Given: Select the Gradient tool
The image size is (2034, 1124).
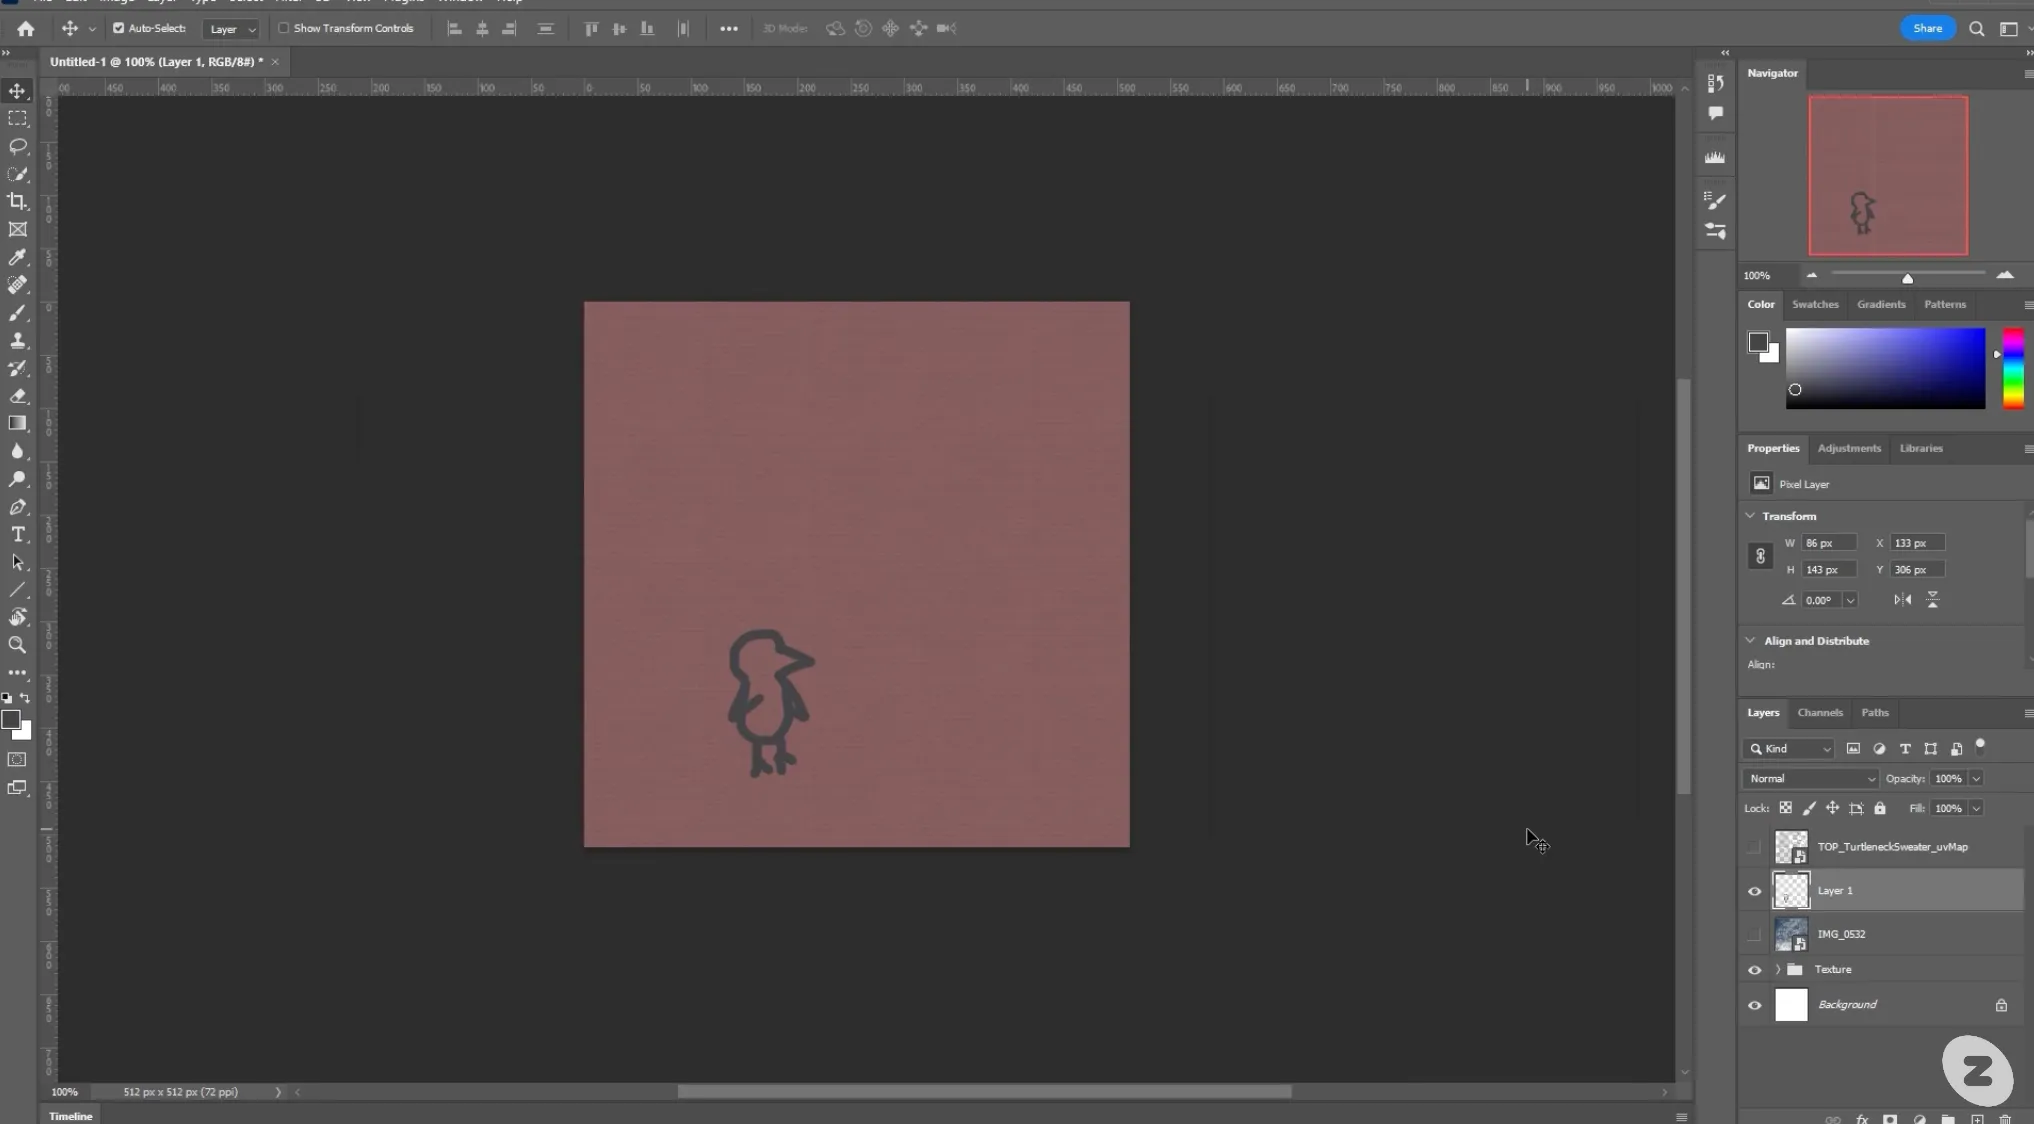Looking at the screenshot, I should [x=18, y=423].
